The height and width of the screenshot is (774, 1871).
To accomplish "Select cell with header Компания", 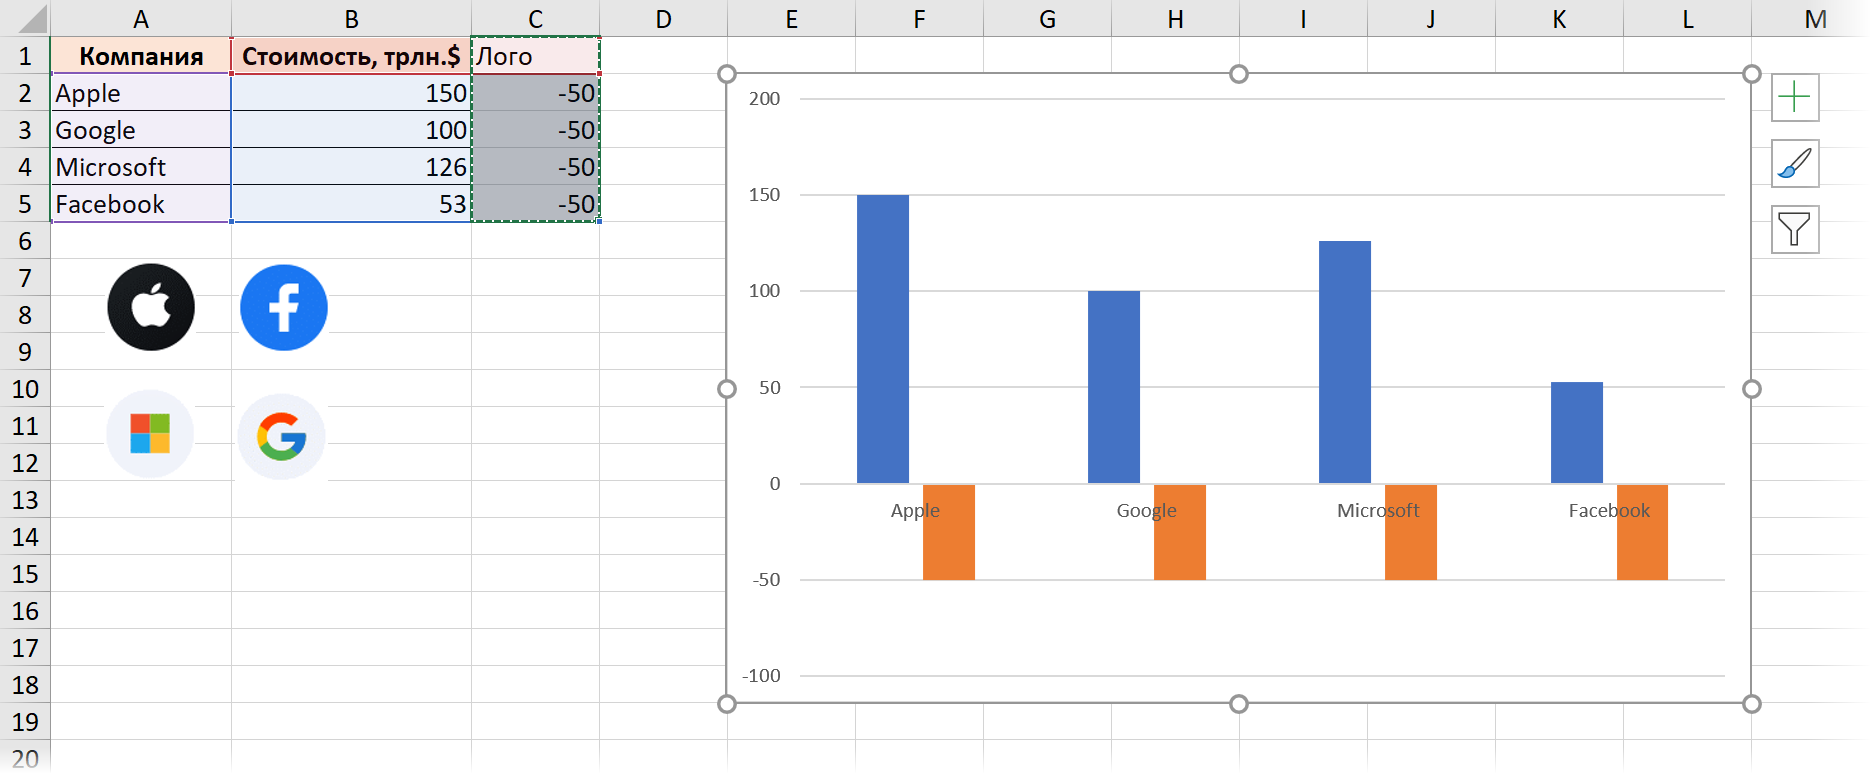I will pos(141,56).
